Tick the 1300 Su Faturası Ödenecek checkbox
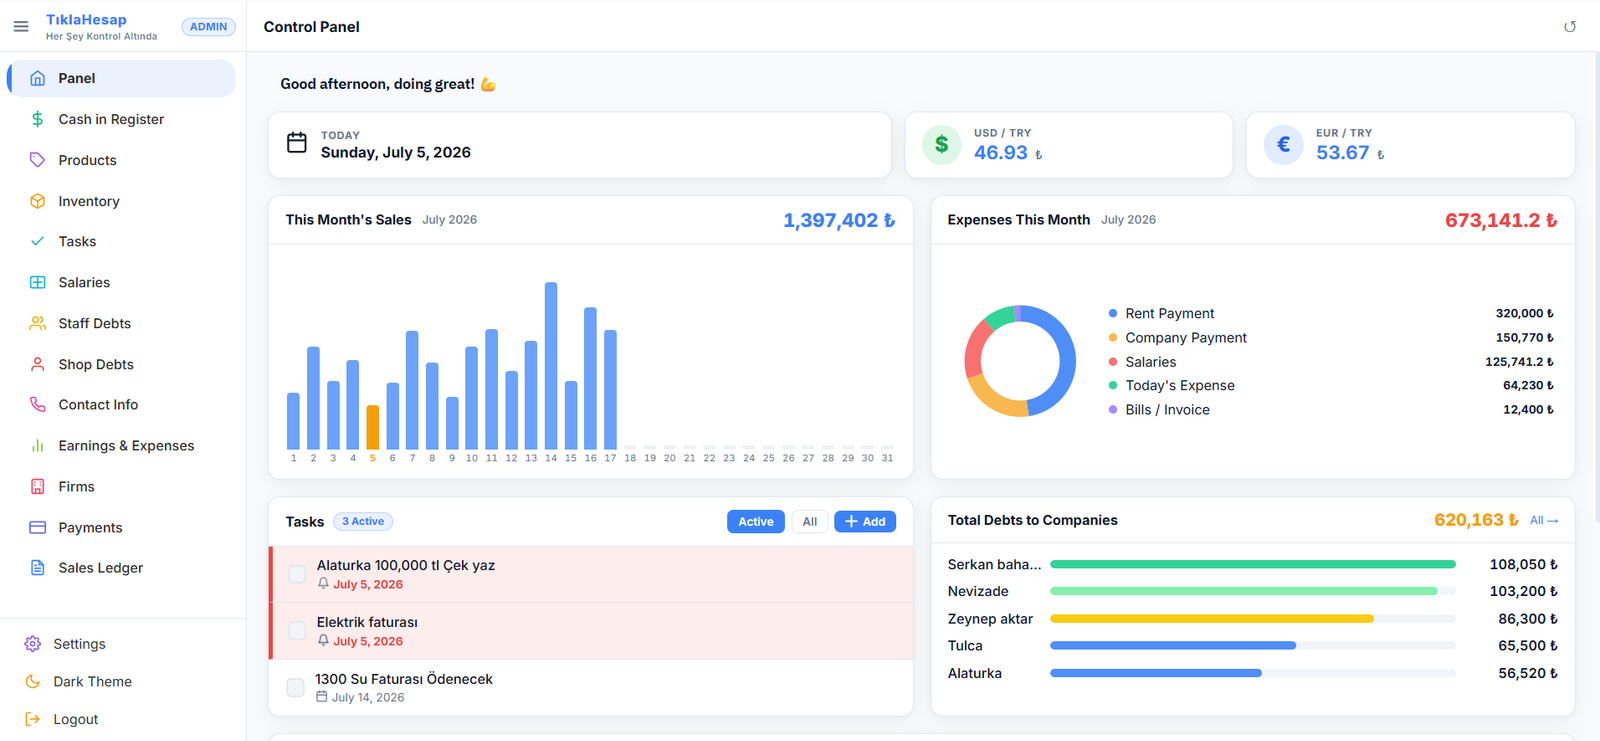Screen dimensions: 1600x741 click(295, 688)
